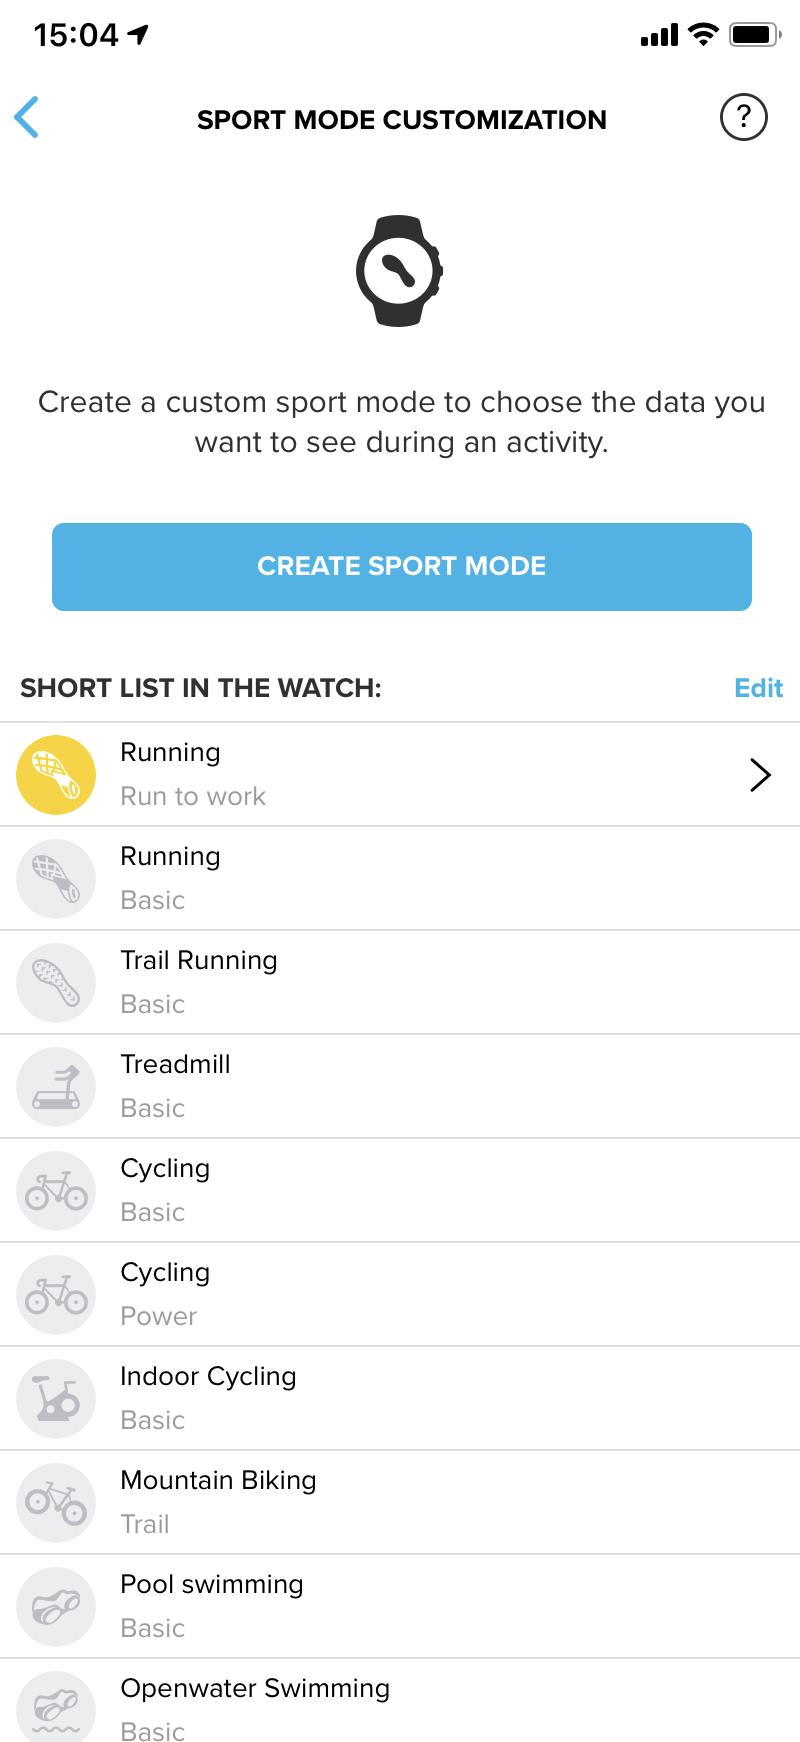Open the Mountain Biking Trail entry

[400, 1503]
